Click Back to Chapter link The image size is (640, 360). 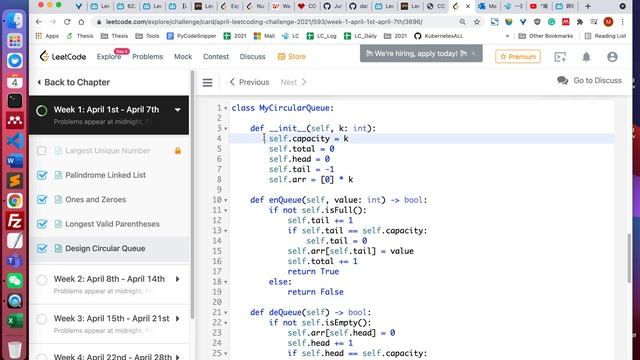[73, 82]
